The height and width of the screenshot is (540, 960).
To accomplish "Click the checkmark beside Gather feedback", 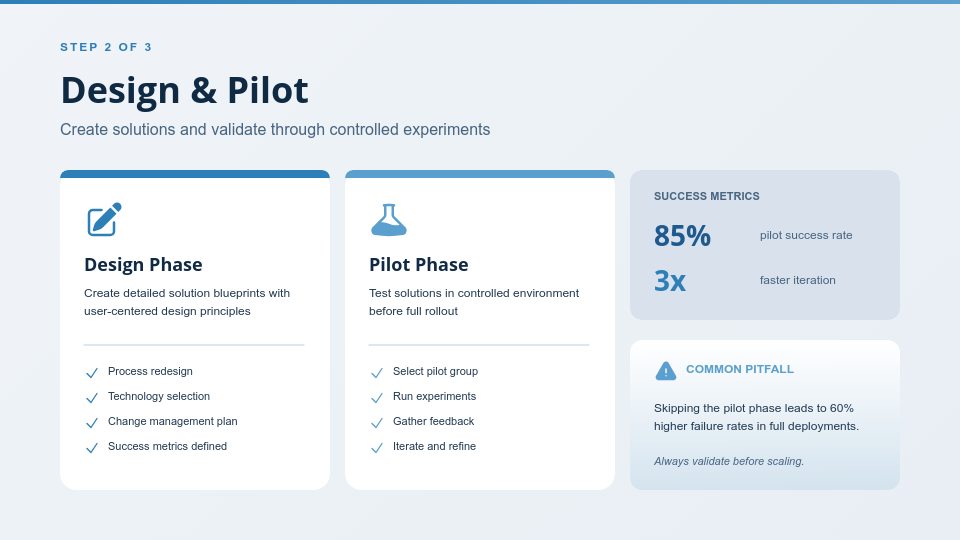I will [377, 423].
